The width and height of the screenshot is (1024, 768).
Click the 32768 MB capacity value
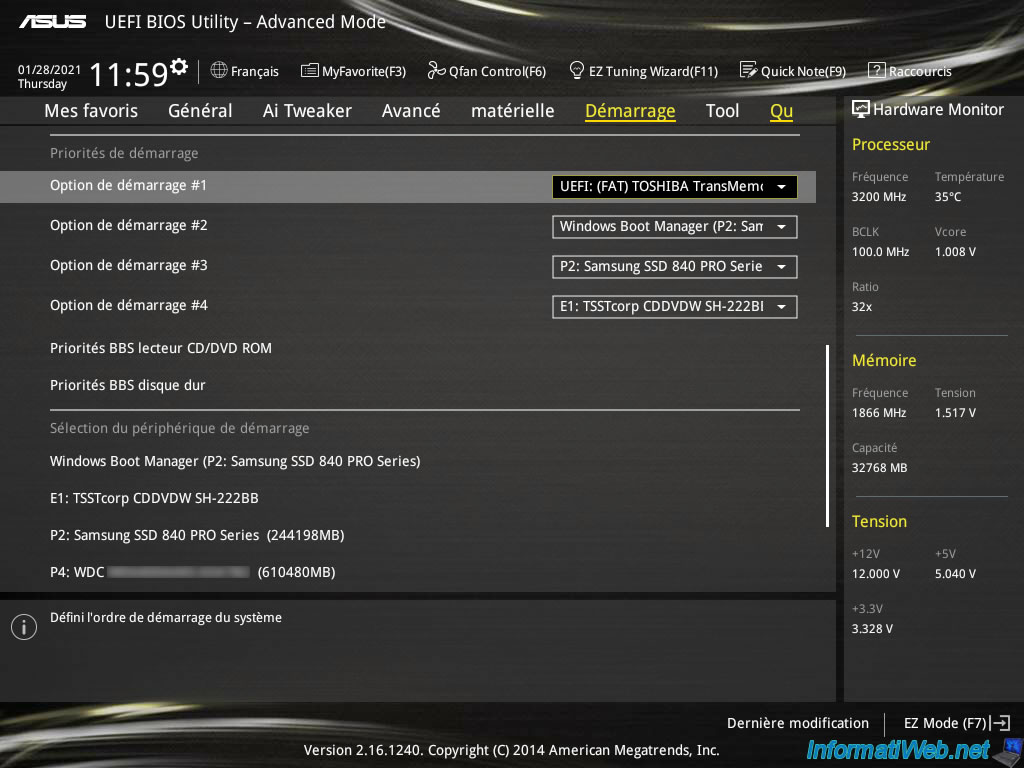(879, 468)
